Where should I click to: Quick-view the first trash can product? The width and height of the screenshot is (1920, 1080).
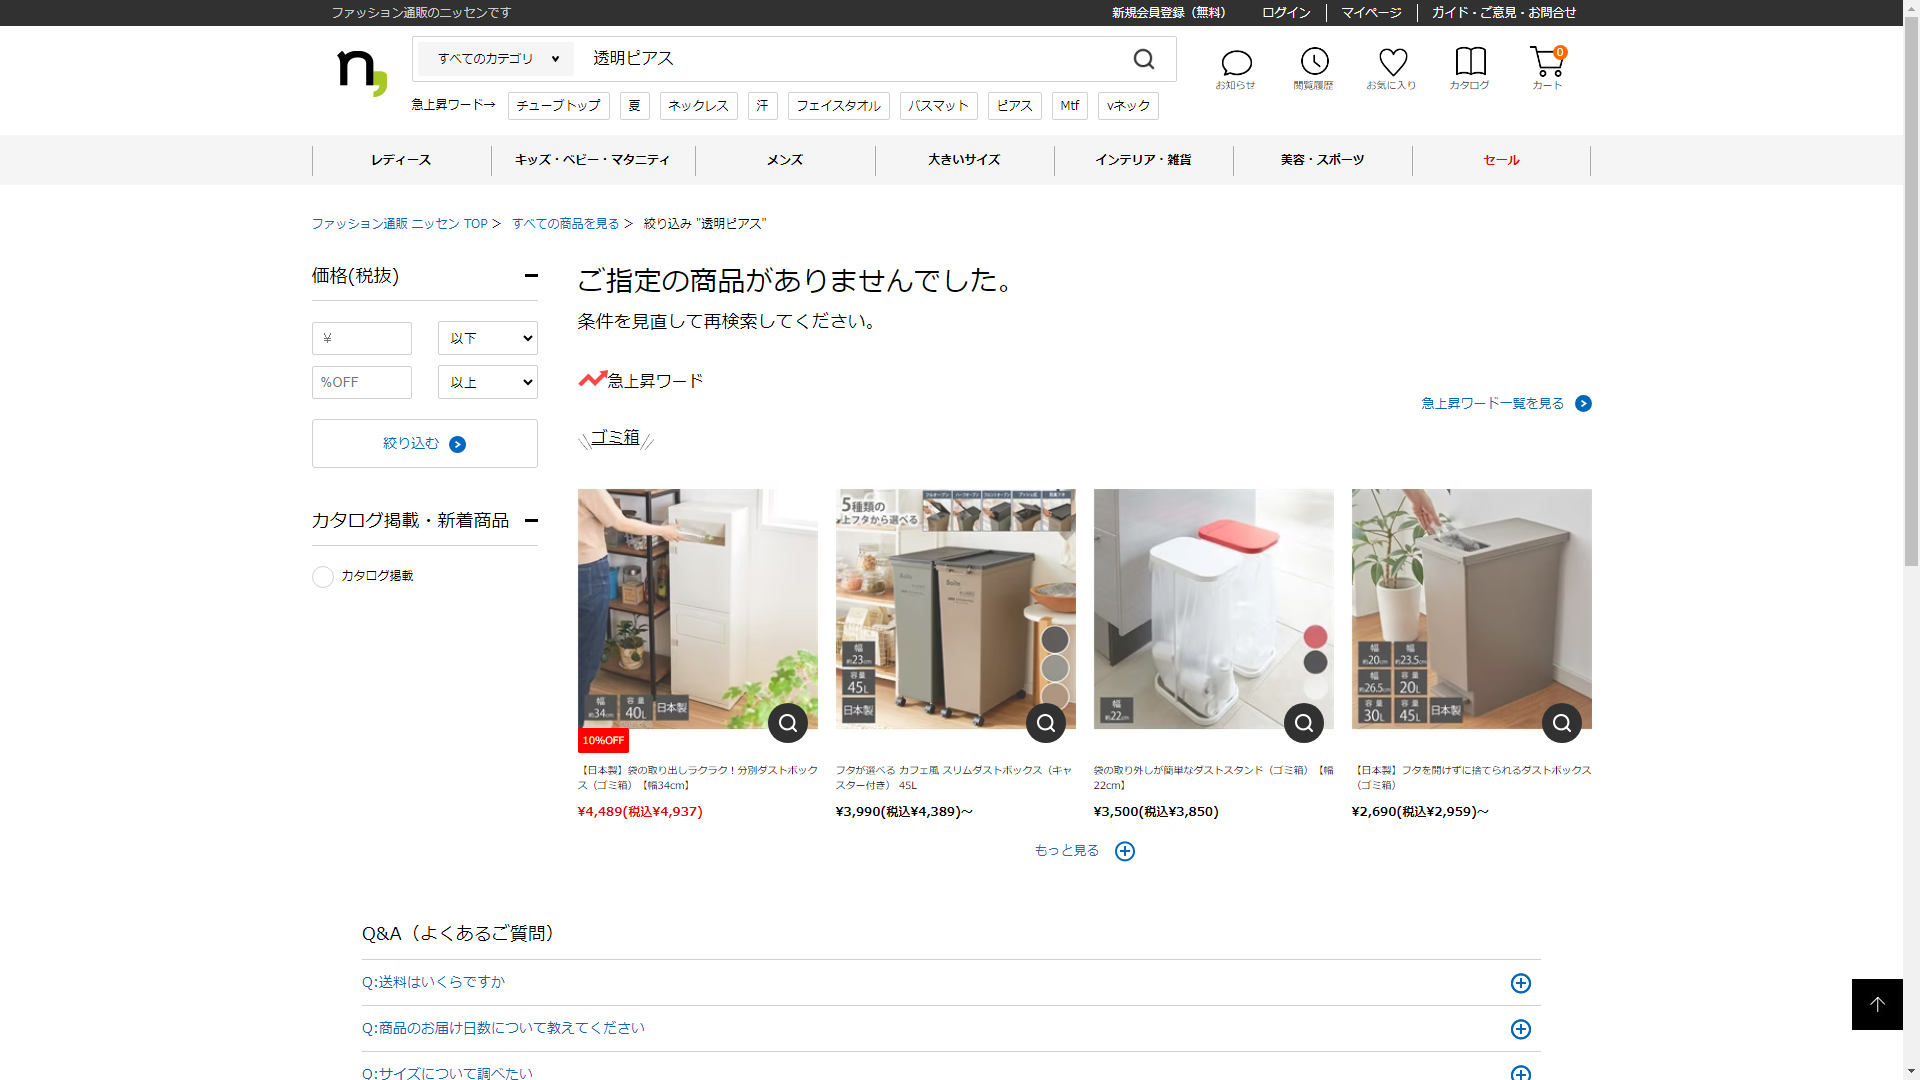tap(788, 723)
